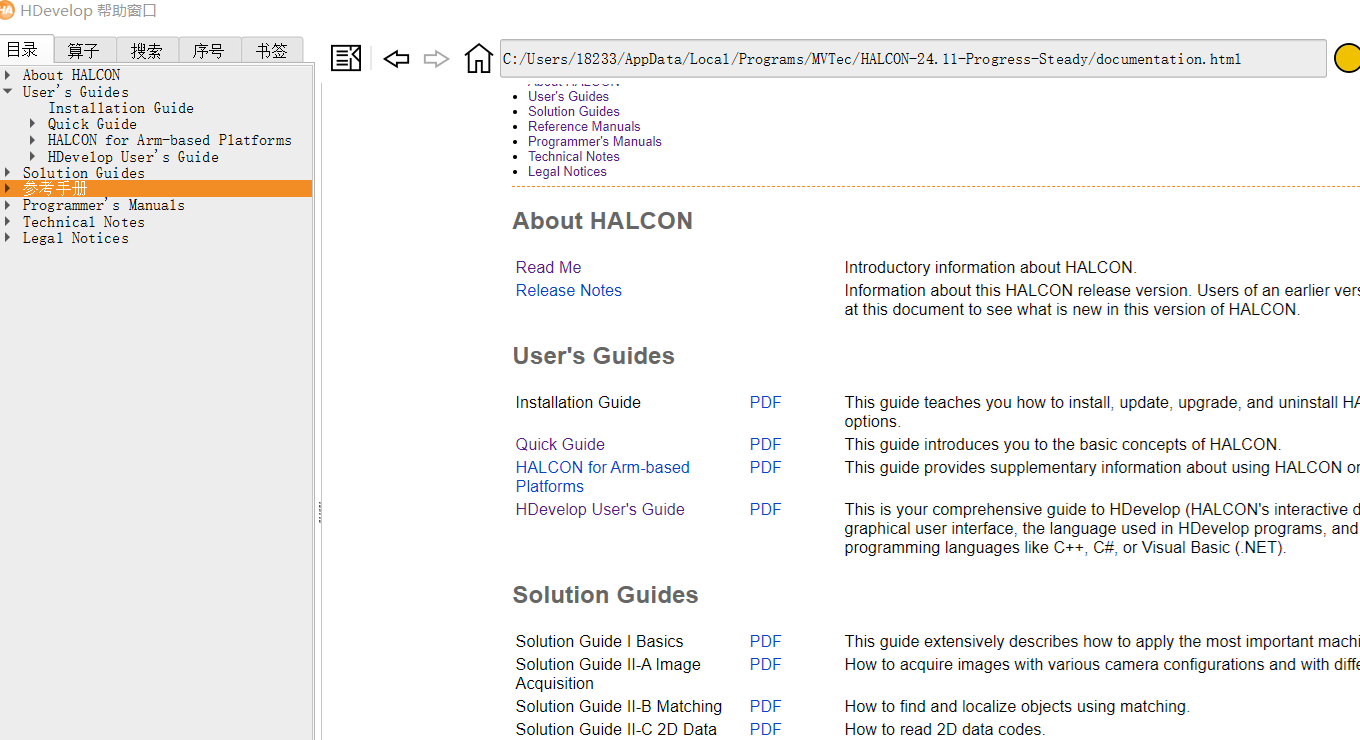This screenshot has width=1360, height=740.
Task: Select Quick Guide in the contents tree
Action: click(x=92, y=124)
